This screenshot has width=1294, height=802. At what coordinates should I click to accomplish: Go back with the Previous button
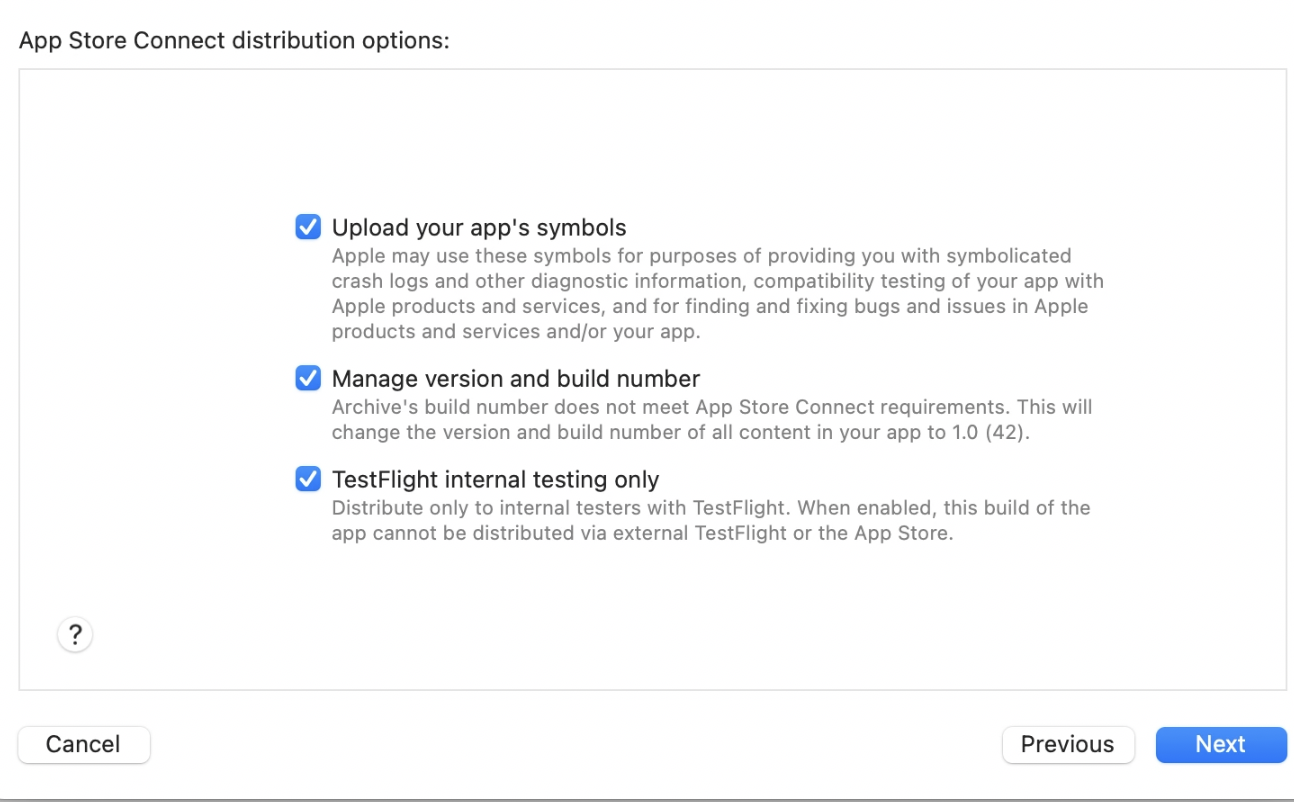click(x=1068, y=744)
